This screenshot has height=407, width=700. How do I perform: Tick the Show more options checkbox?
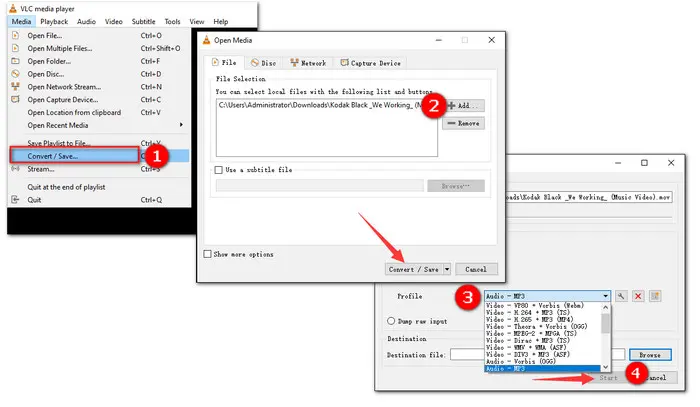tap(208, 254)
